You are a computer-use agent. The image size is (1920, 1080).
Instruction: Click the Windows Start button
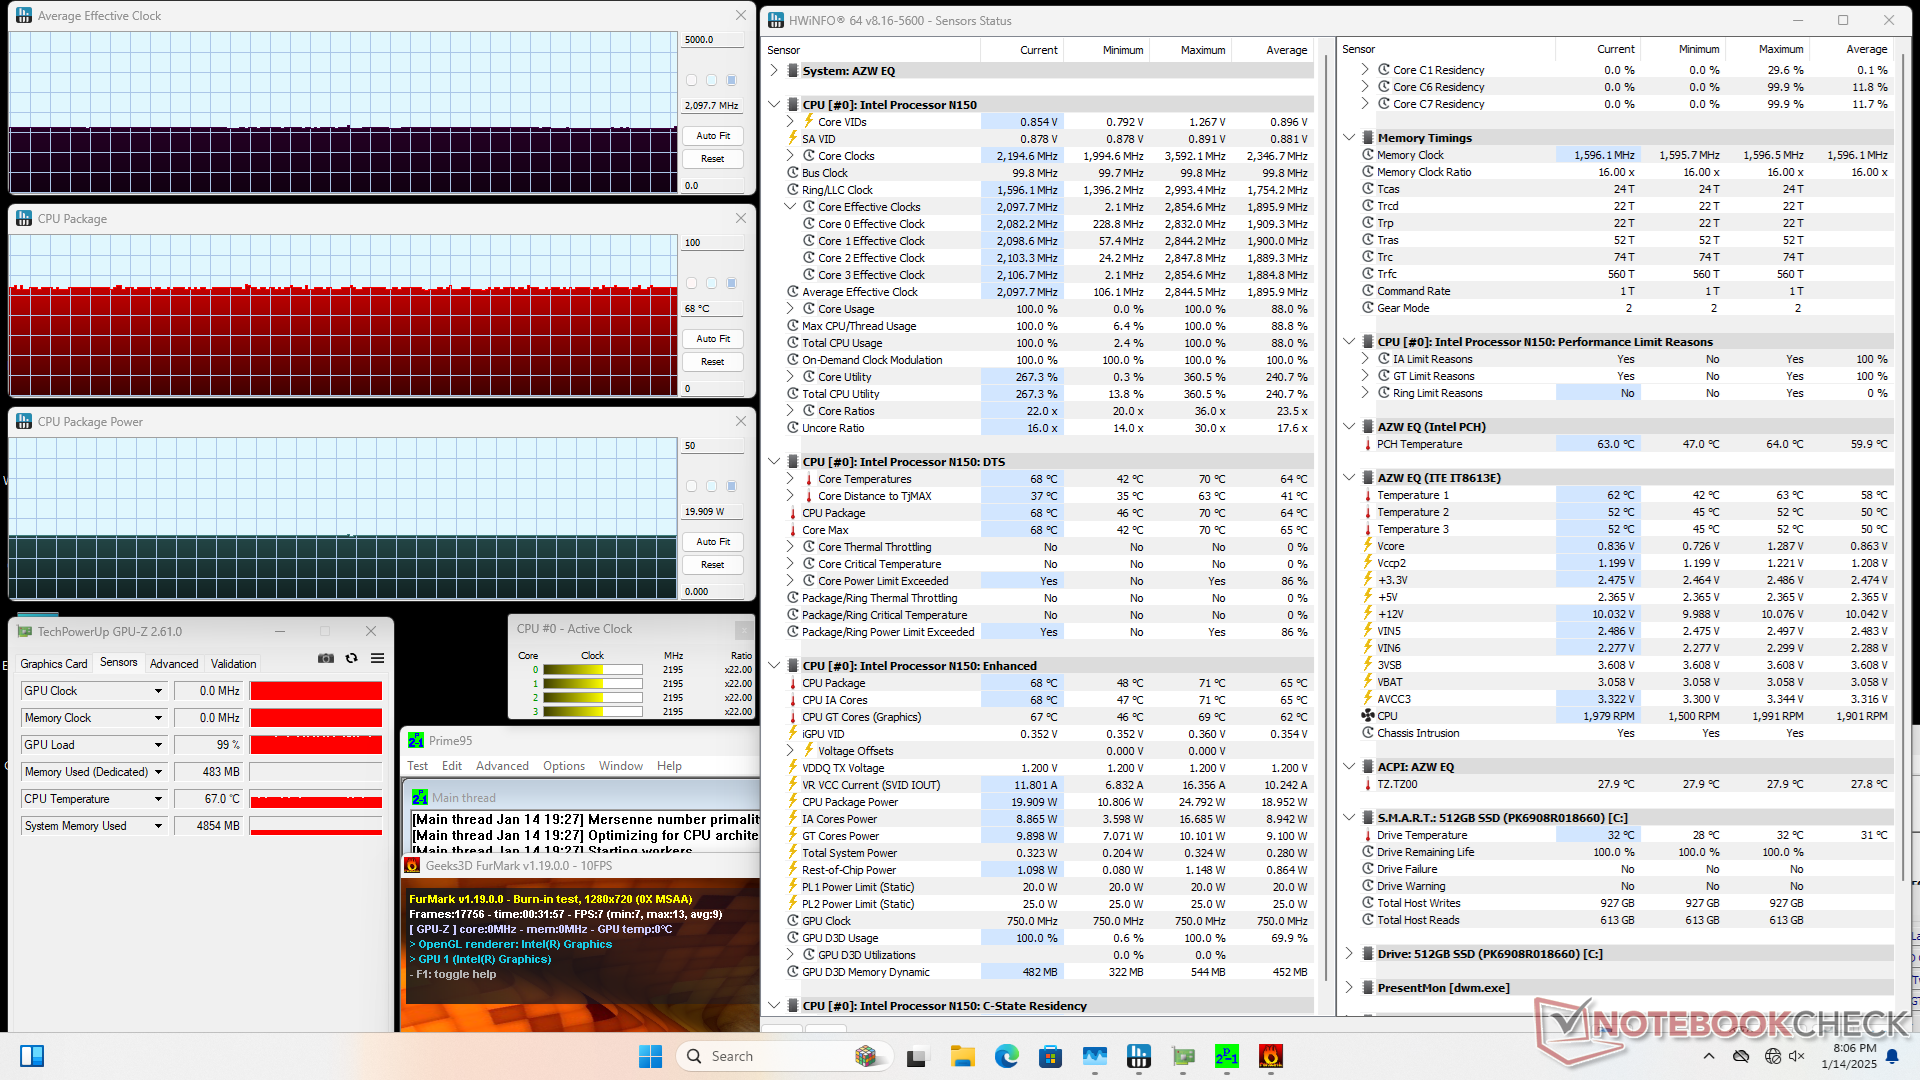tap(650, 1056)
